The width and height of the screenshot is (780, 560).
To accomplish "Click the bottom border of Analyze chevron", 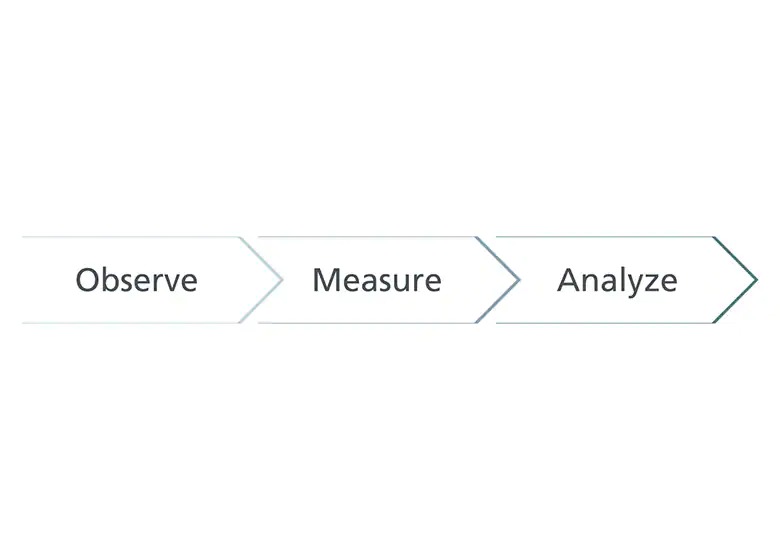I will coord(604,323).
